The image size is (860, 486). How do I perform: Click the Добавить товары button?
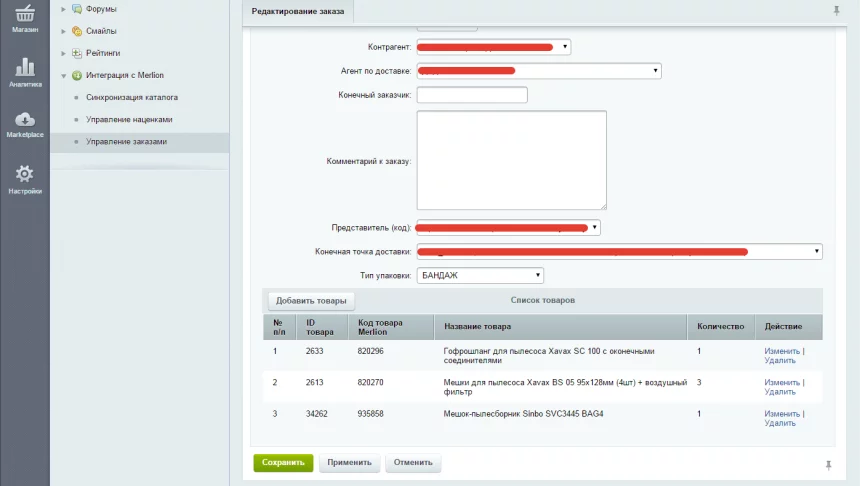coord(311,301)
